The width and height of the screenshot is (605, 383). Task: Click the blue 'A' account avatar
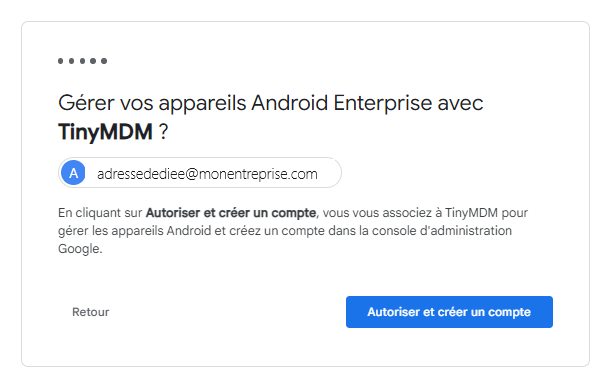pyautogui.click(x=73, y=173)
